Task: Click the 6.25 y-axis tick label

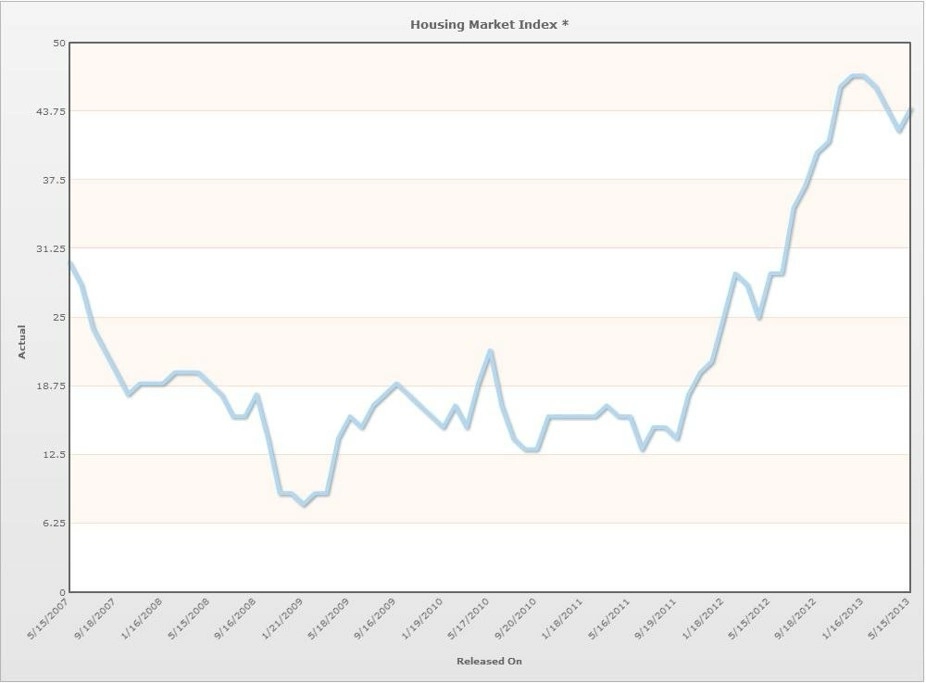Action: (x=54, y=523)
